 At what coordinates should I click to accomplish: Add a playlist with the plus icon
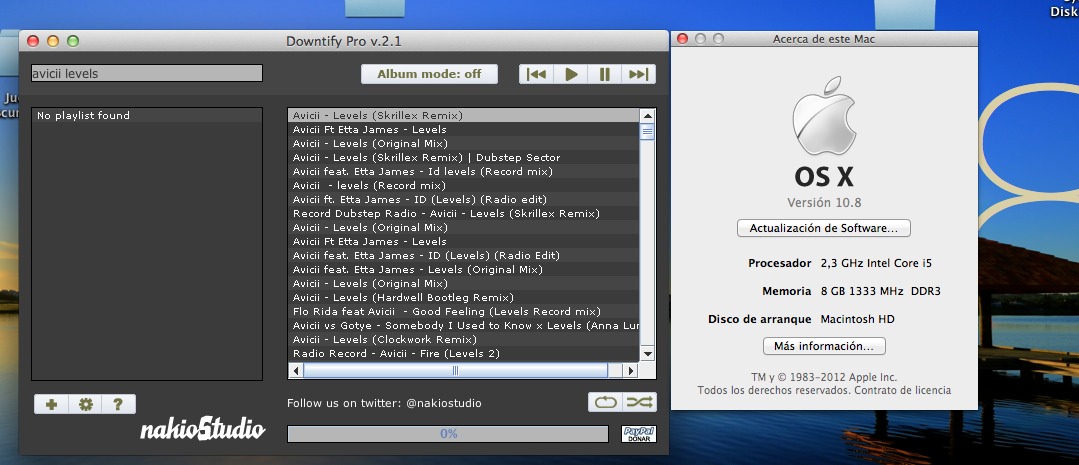coord(51,404)
